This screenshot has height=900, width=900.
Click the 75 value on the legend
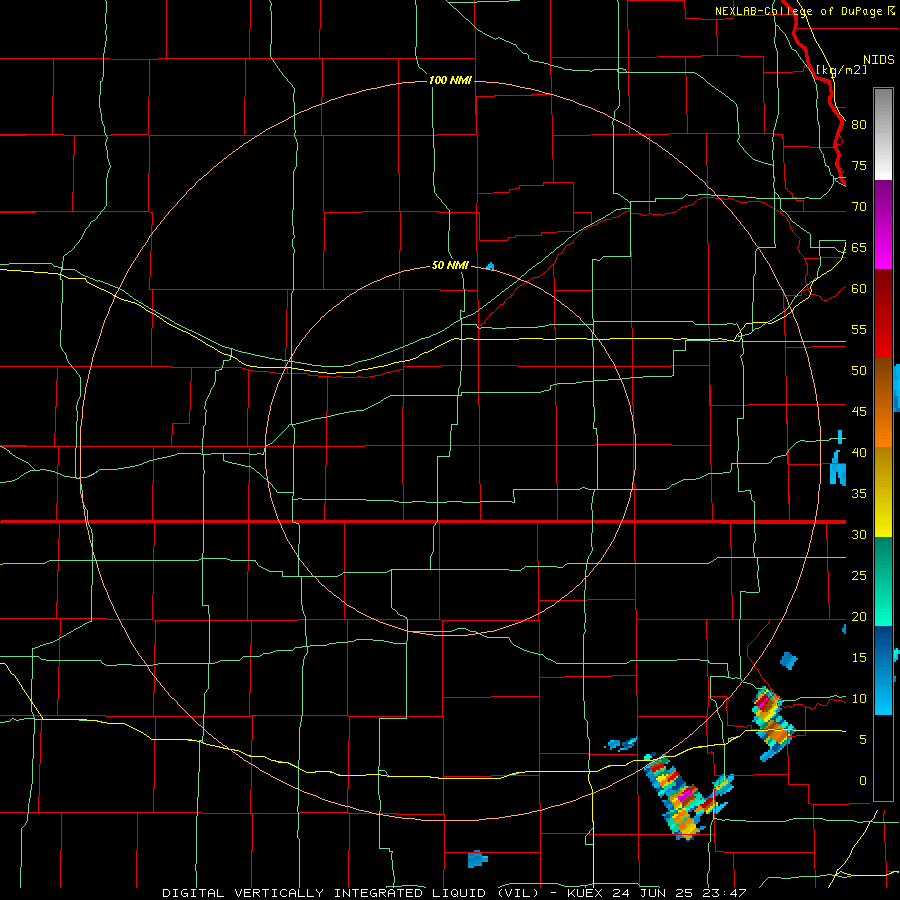coord(859,165)
